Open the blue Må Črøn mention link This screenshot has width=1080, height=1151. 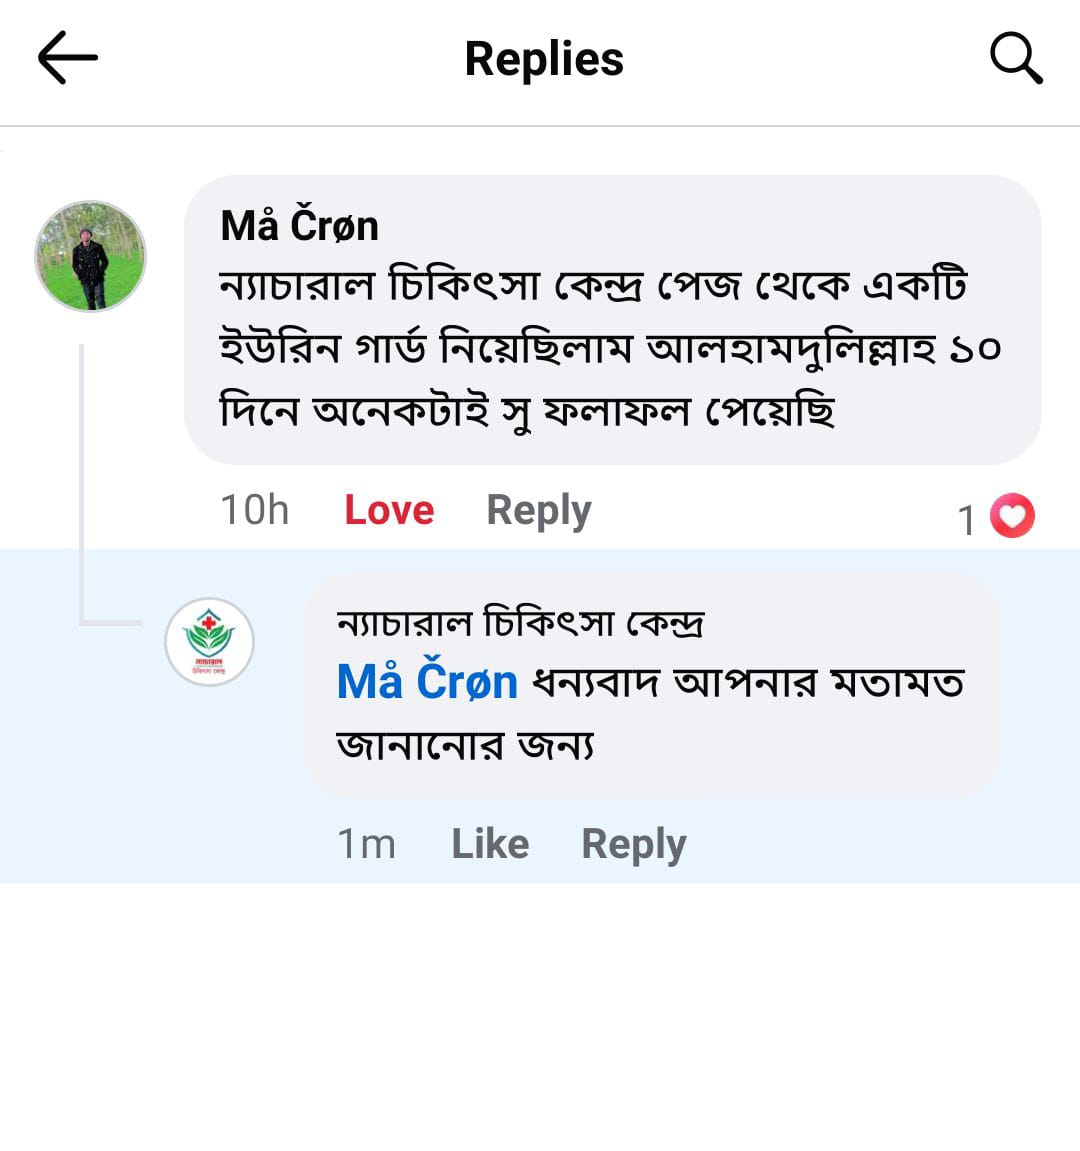pyautogui.click(x=427, y=683)
